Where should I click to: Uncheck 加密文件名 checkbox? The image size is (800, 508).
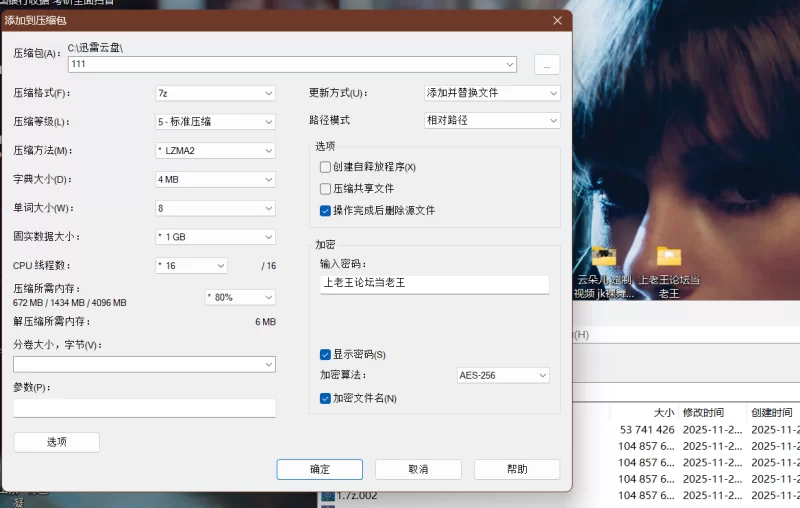pos(325,398)
